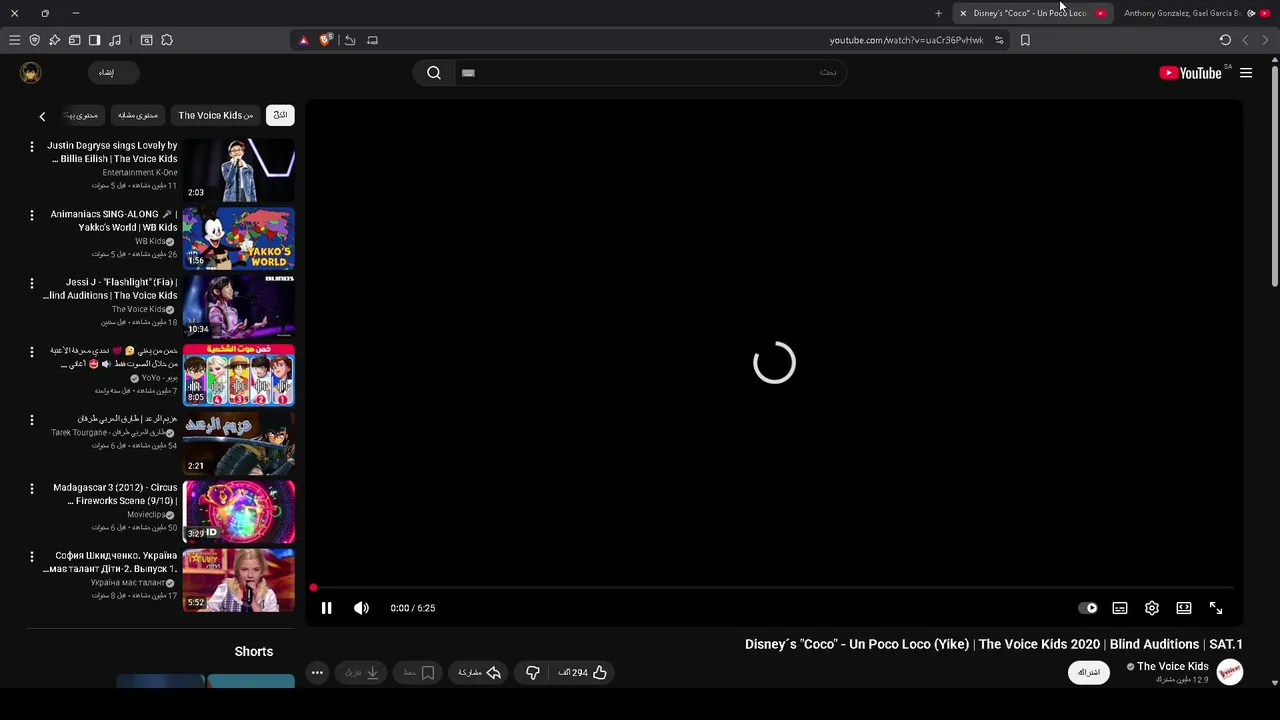Share the video with the arrow button
This screenshot has width=1280, height=720.
[479, 673]
